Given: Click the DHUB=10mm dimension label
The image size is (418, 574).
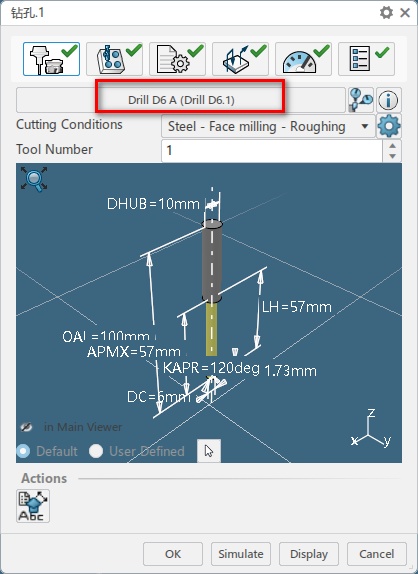Looking at the screenshot, I should (153, 204).
